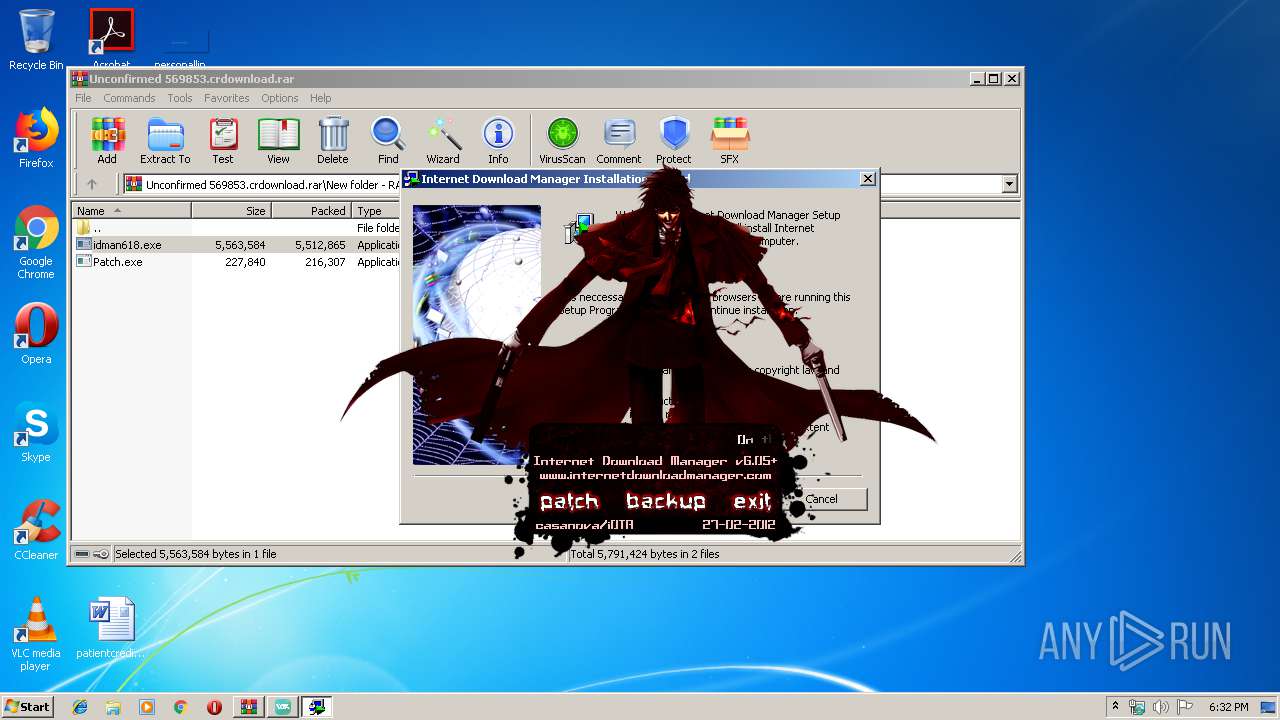Open Internet Explorer from taskbar
This screenshot has width=1280, height=720.
point(80,707)
